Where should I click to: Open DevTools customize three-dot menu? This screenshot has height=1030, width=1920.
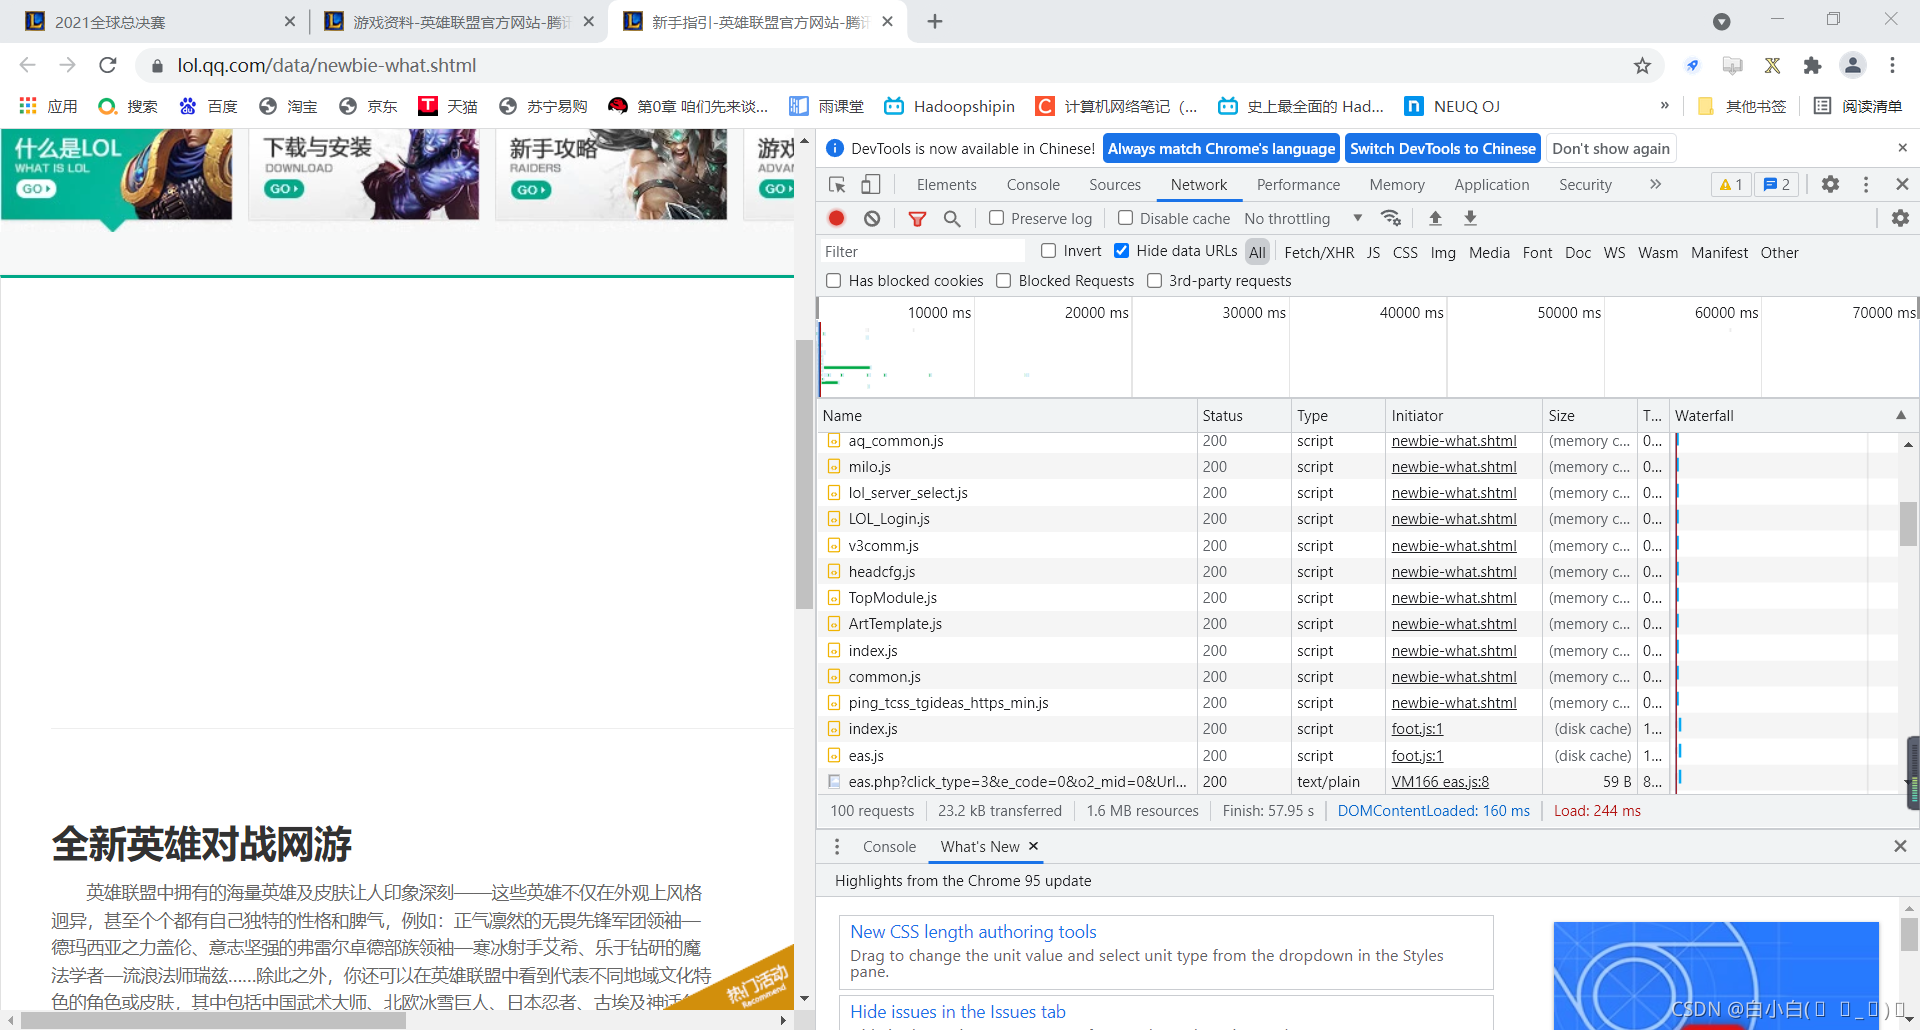pyautogui.click(x=1866, y=184)
